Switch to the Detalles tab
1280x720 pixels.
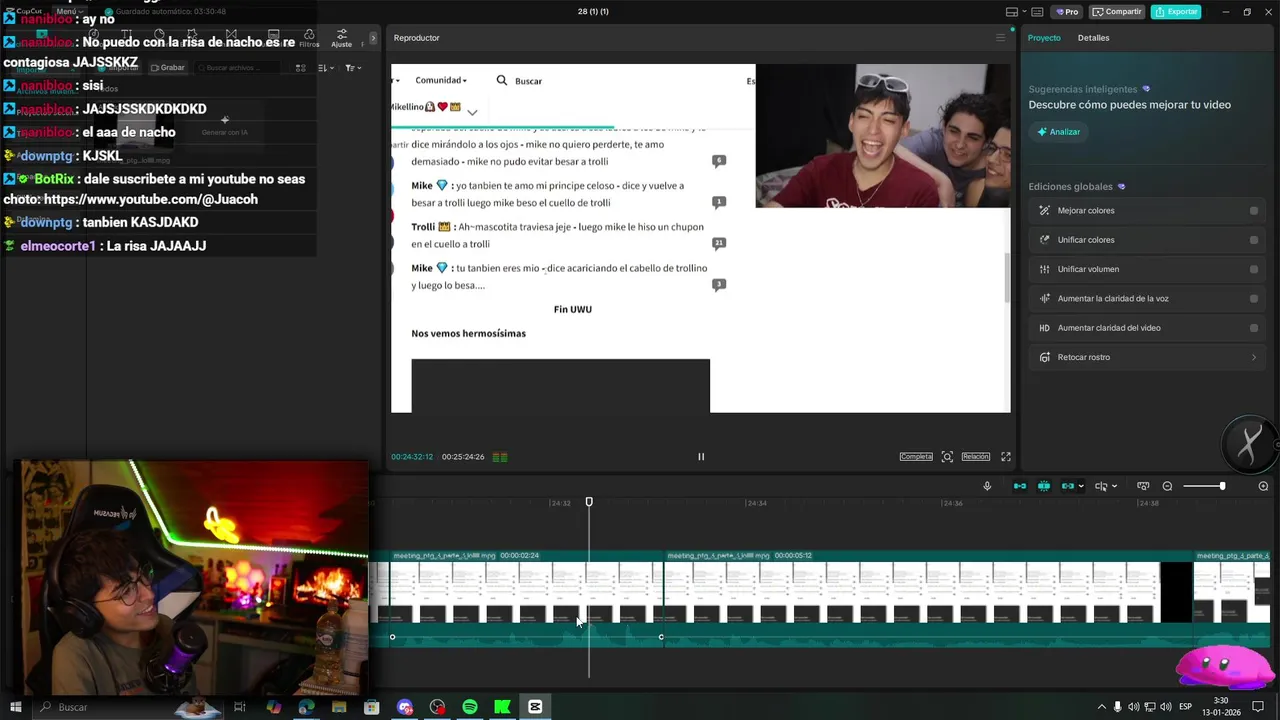pos(1093,38)
